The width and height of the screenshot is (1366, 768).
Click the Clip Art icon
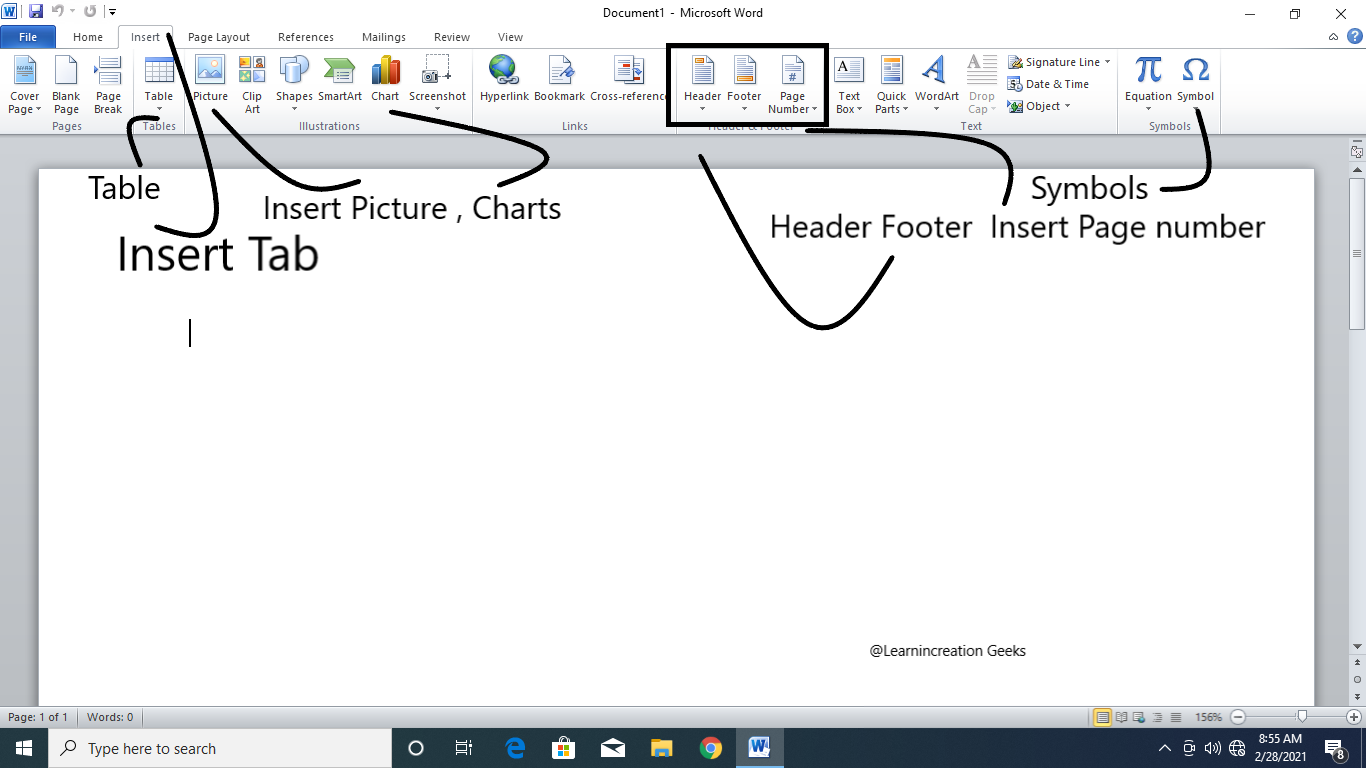point(252,84)
